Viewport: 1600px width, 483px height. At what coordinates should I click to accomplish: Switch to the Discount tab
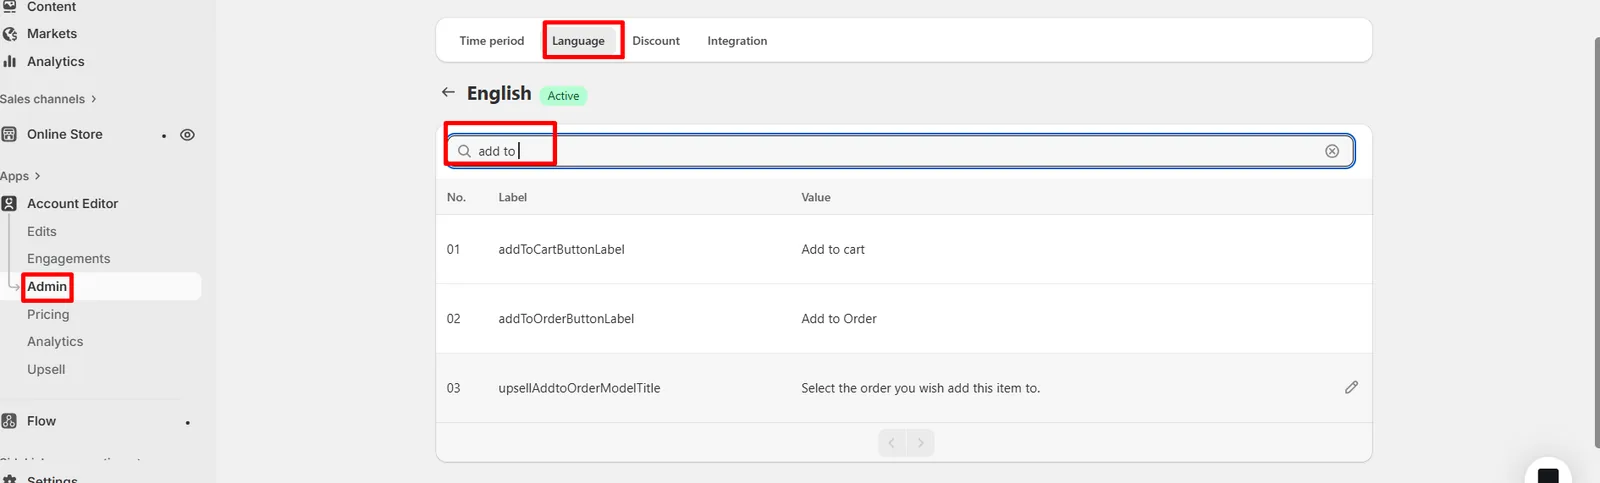tap(656, 41)
